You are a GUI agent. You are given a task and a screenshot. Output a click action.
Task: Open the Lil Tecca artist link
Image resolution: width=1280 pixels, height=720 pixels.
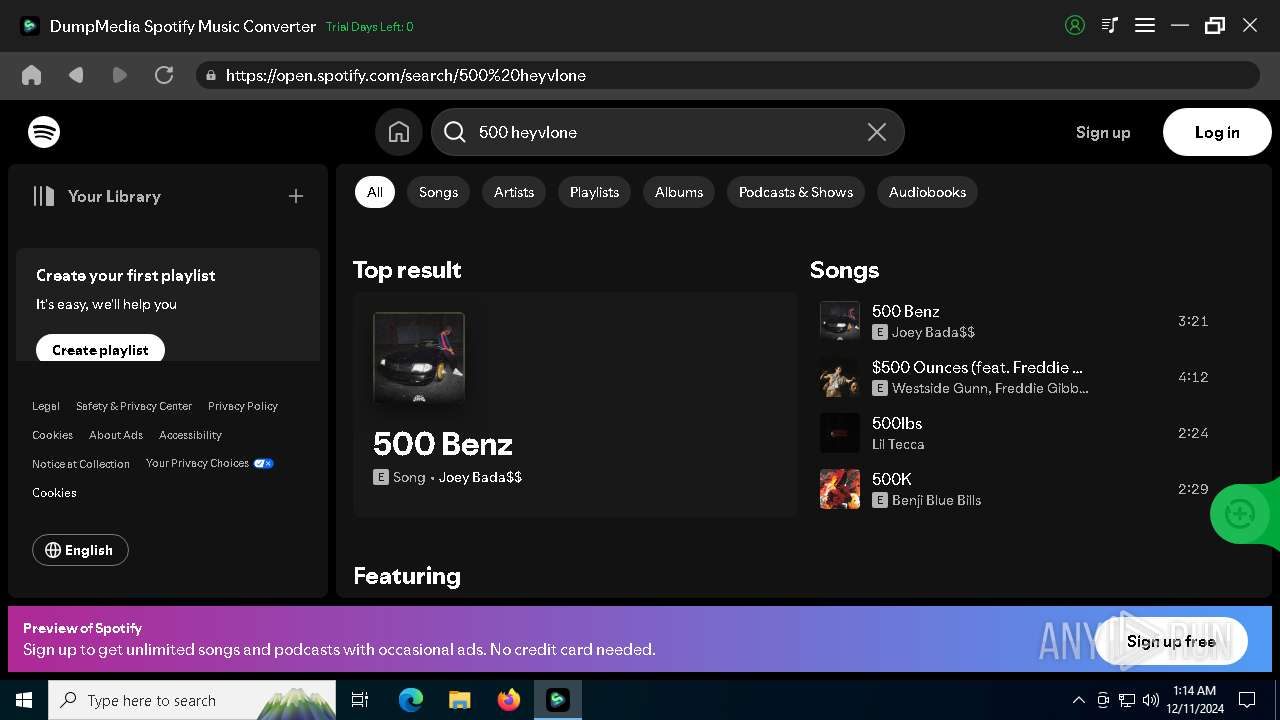click(x=898, y=444)
